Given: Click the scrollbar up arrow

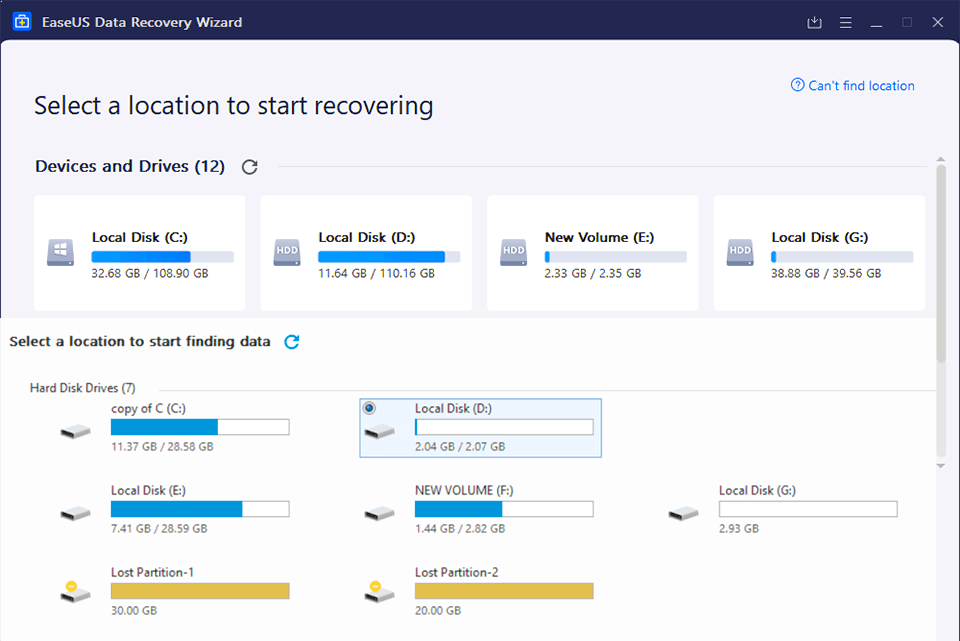Looking at the screenshot, I should pyautogui.click(x=941, y=159).
